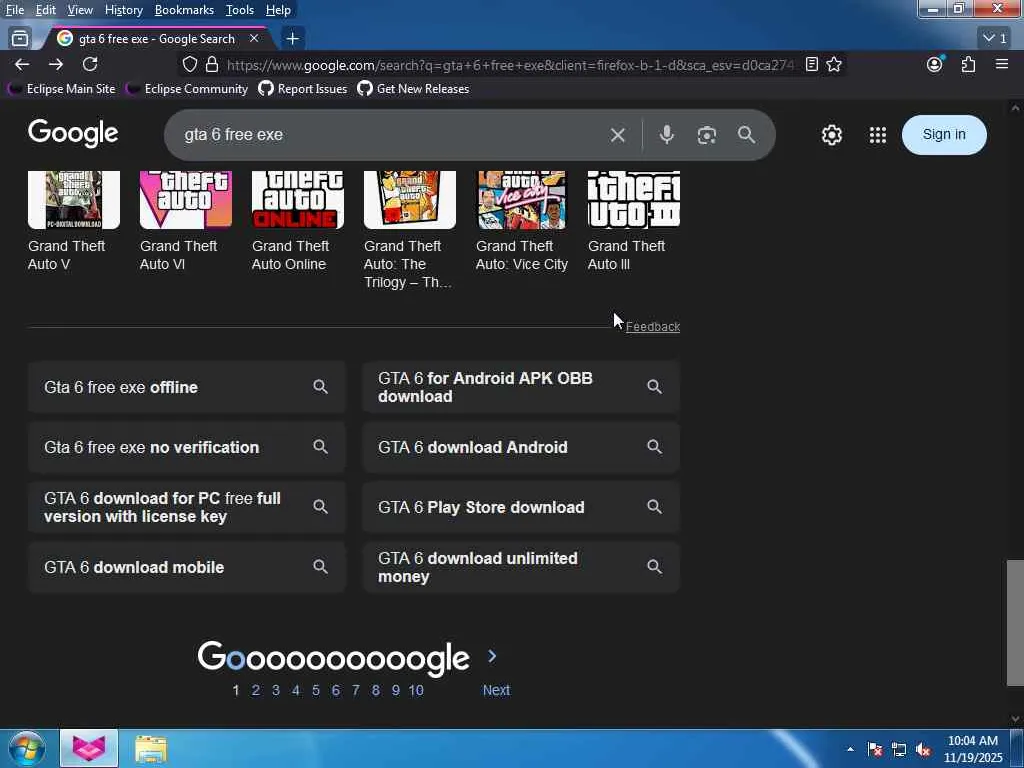Go back to the previous page
This screenshot has width=1024, height=768.
22,64
